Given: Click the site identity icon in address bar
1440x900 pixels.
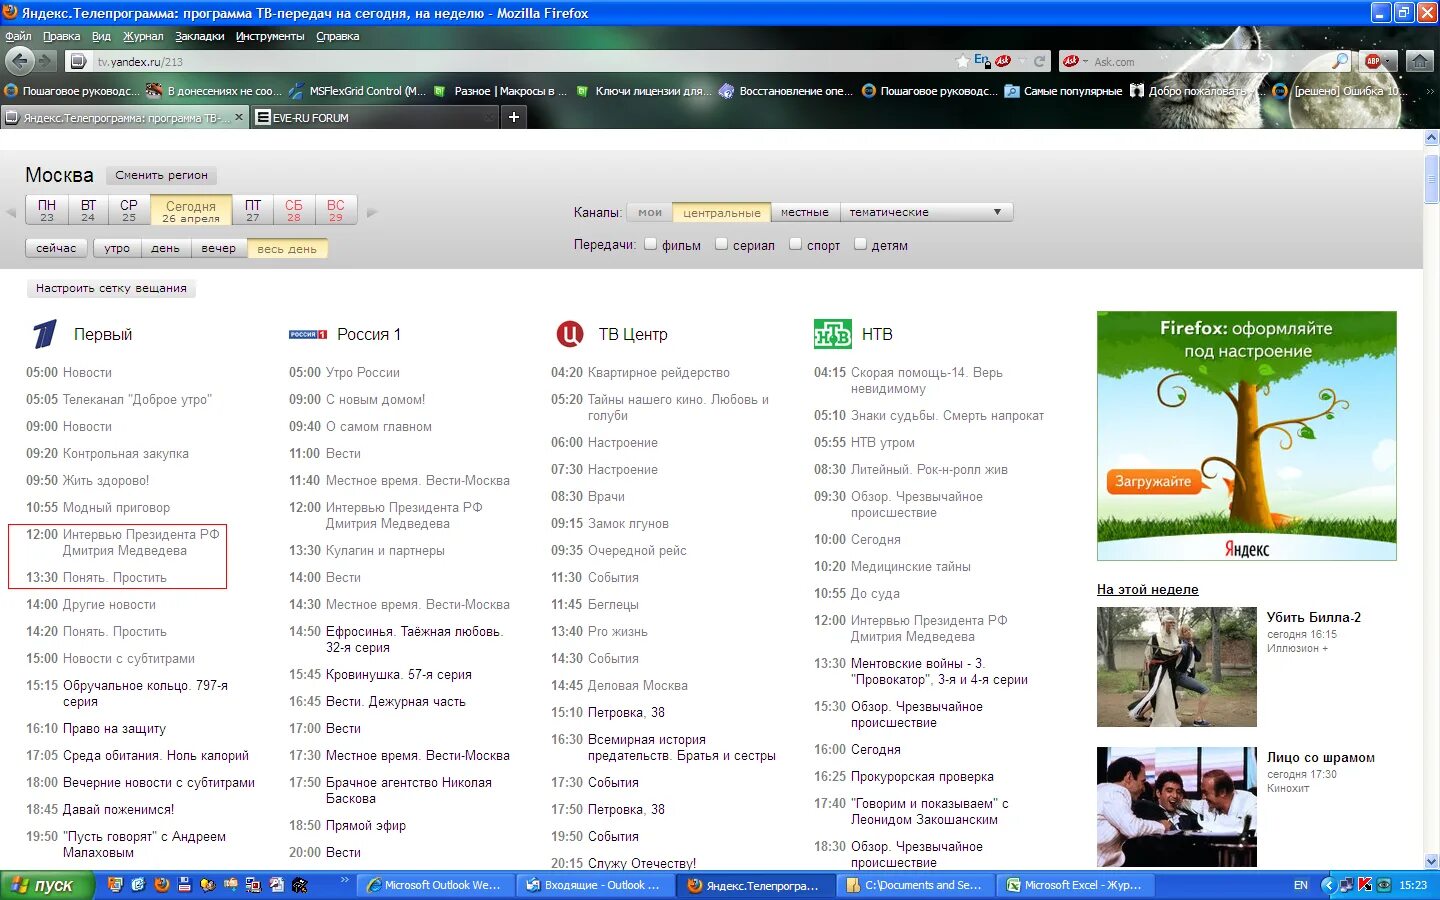Looking at the screenshot, I should click(x=78, y=61).
